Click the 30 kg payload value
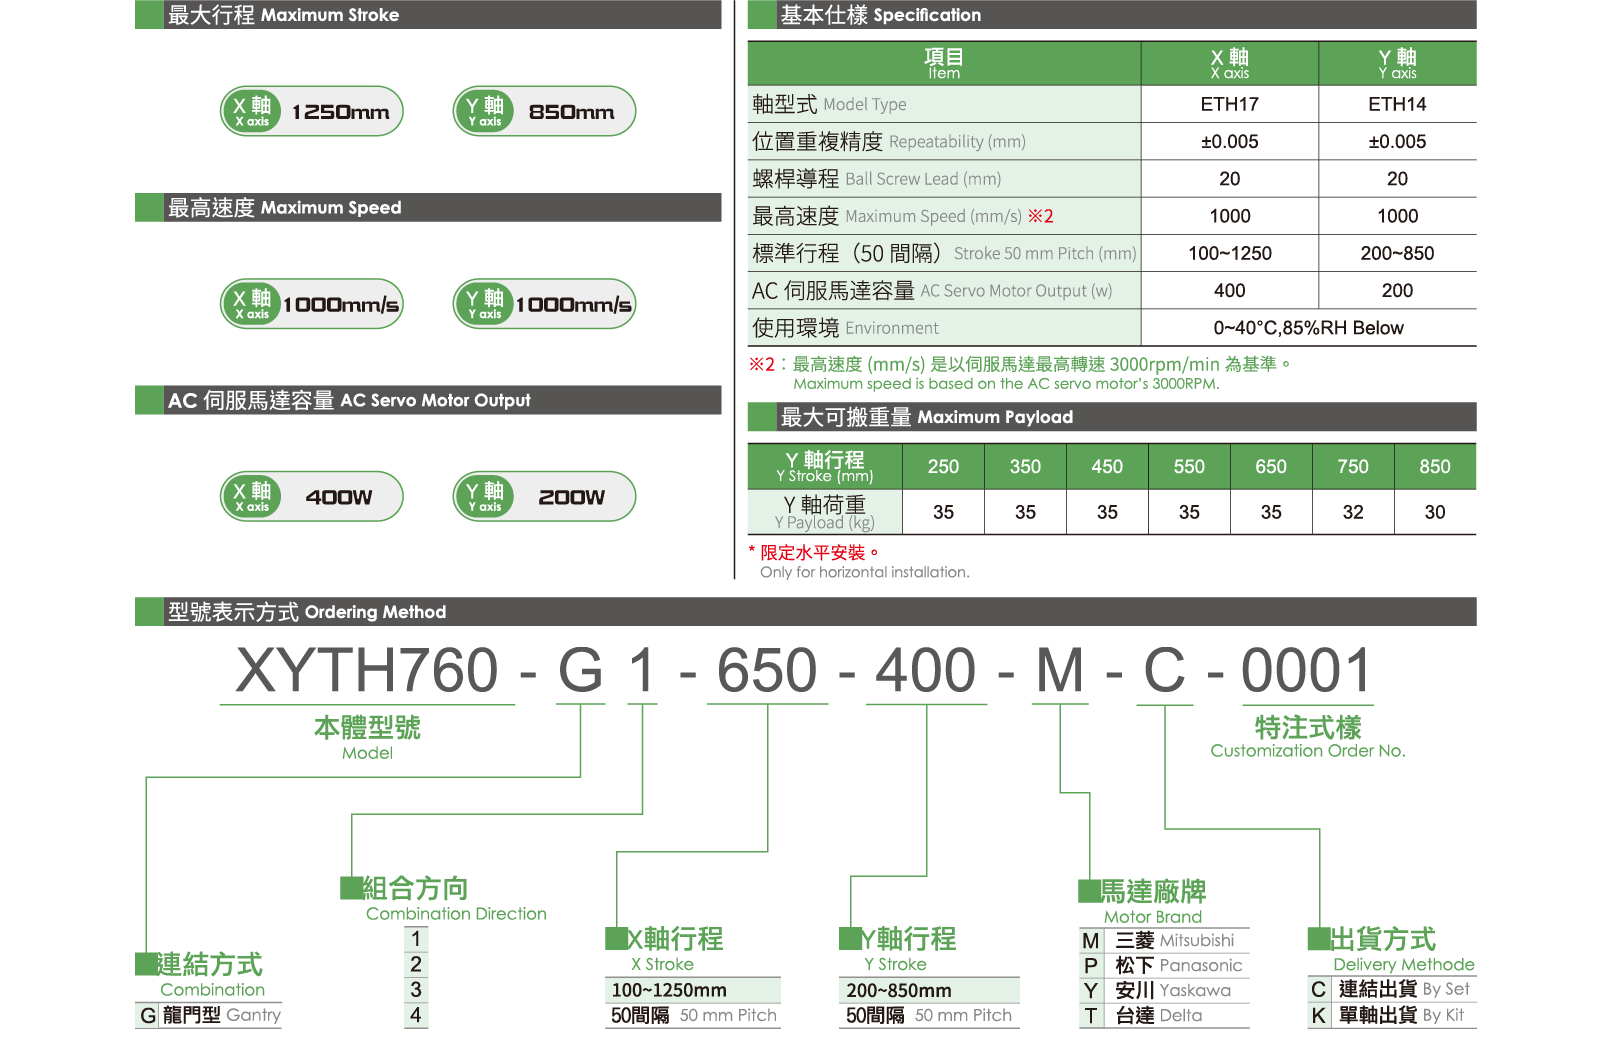Viewport: 1613px width, 1053px height. pyautogui.click(x=1435, y=512)
